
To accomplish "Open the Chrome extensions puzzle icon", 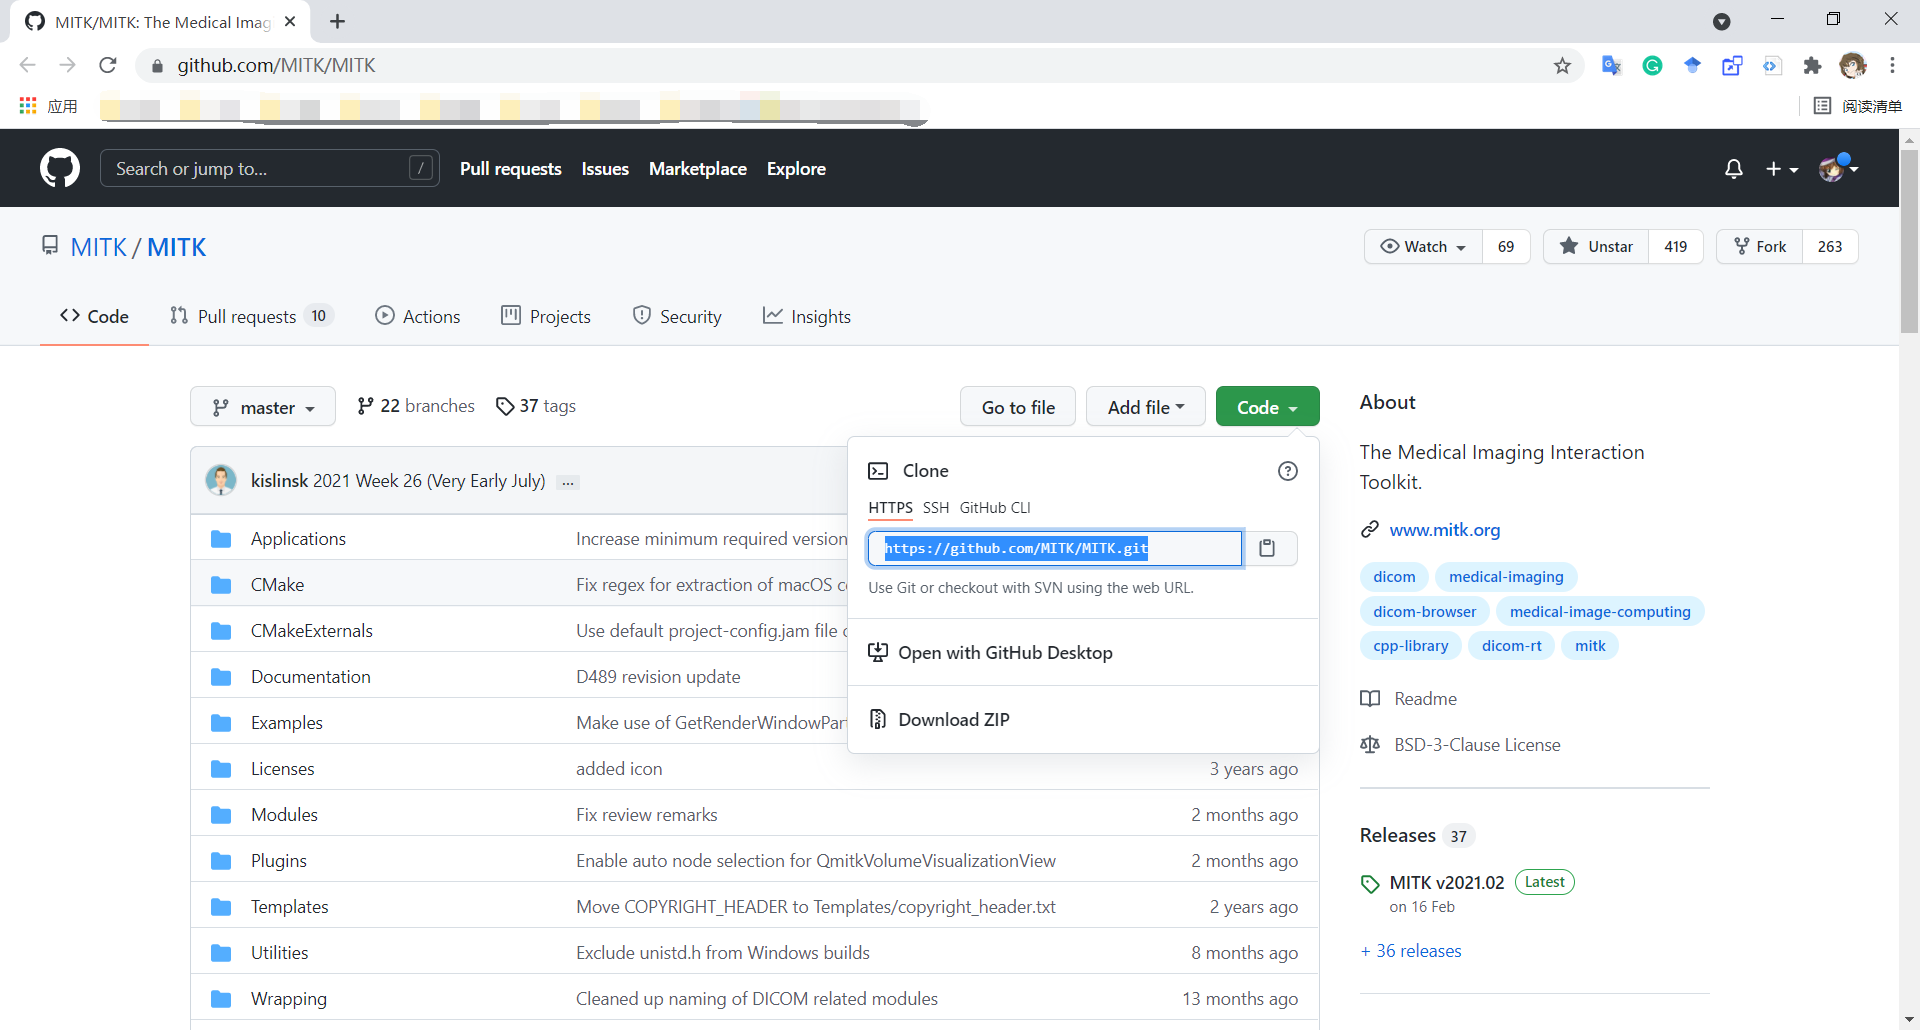I will pos(1812,66).
